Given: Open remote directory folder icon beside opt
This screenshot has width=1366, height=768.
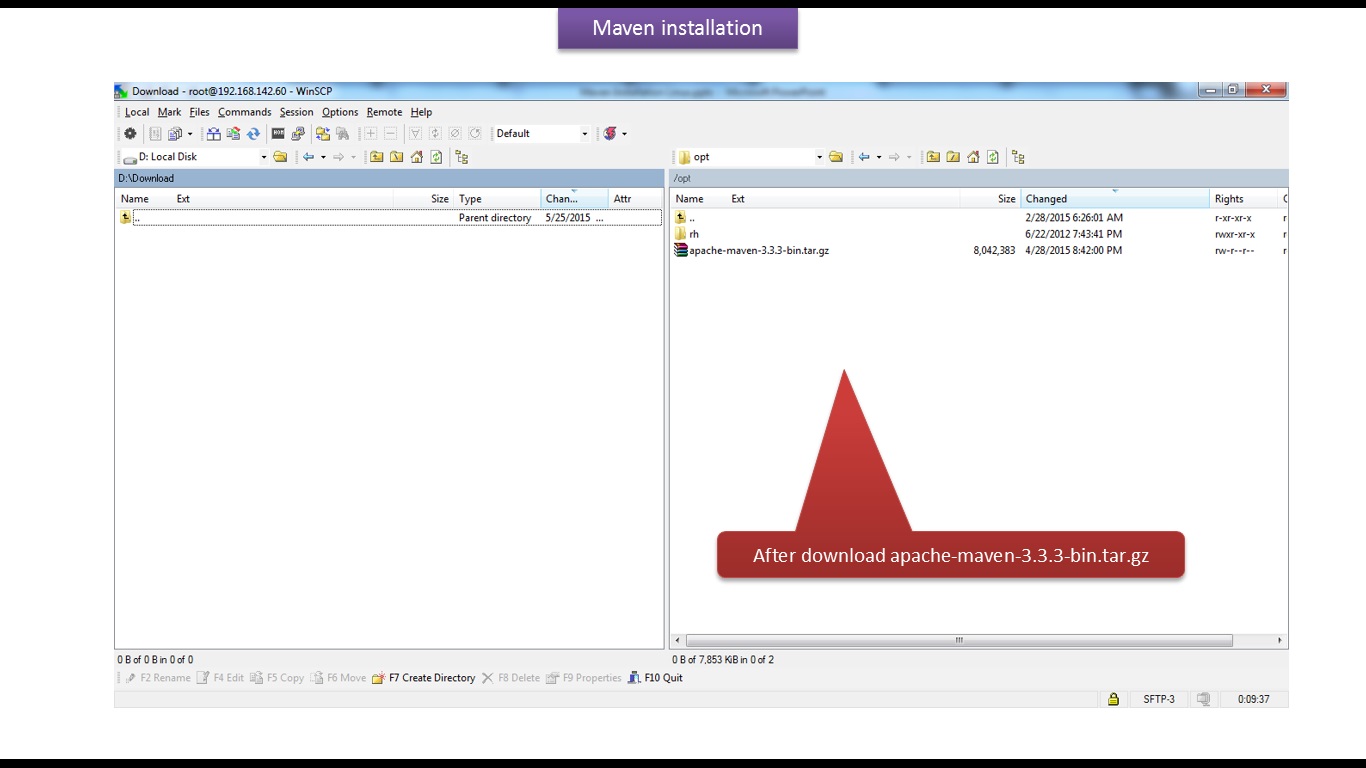Looking at the screenshot, I should point(836,157).
